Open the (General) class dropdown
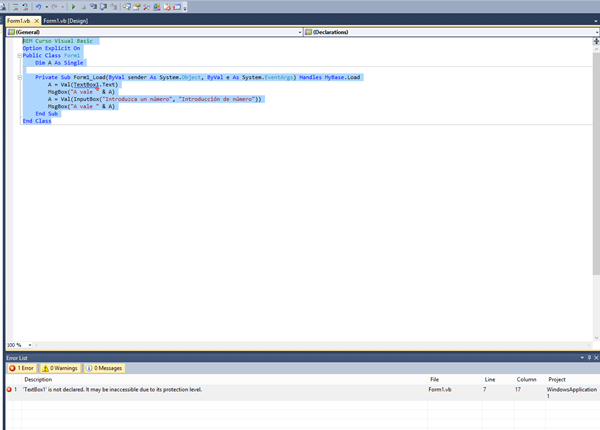This screenshot has width=600, height=430. (x=155, y=32)
